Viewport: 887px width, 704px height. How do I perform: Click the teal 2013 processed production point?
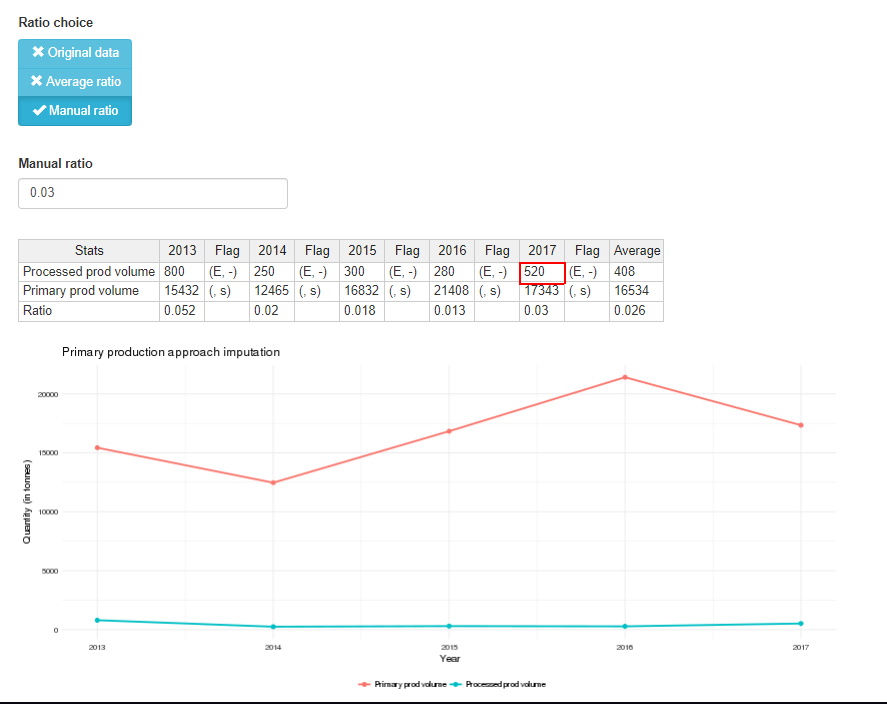coord(97,620)
